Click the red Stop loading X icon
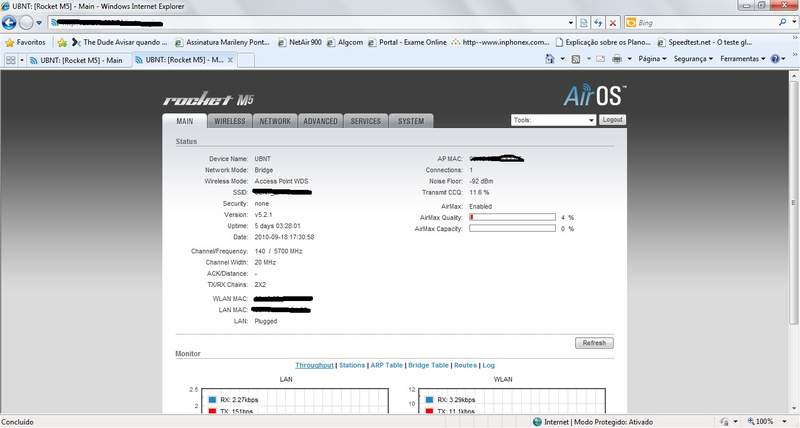This screenshot has height=428, width=800. (x=613, y=22)
